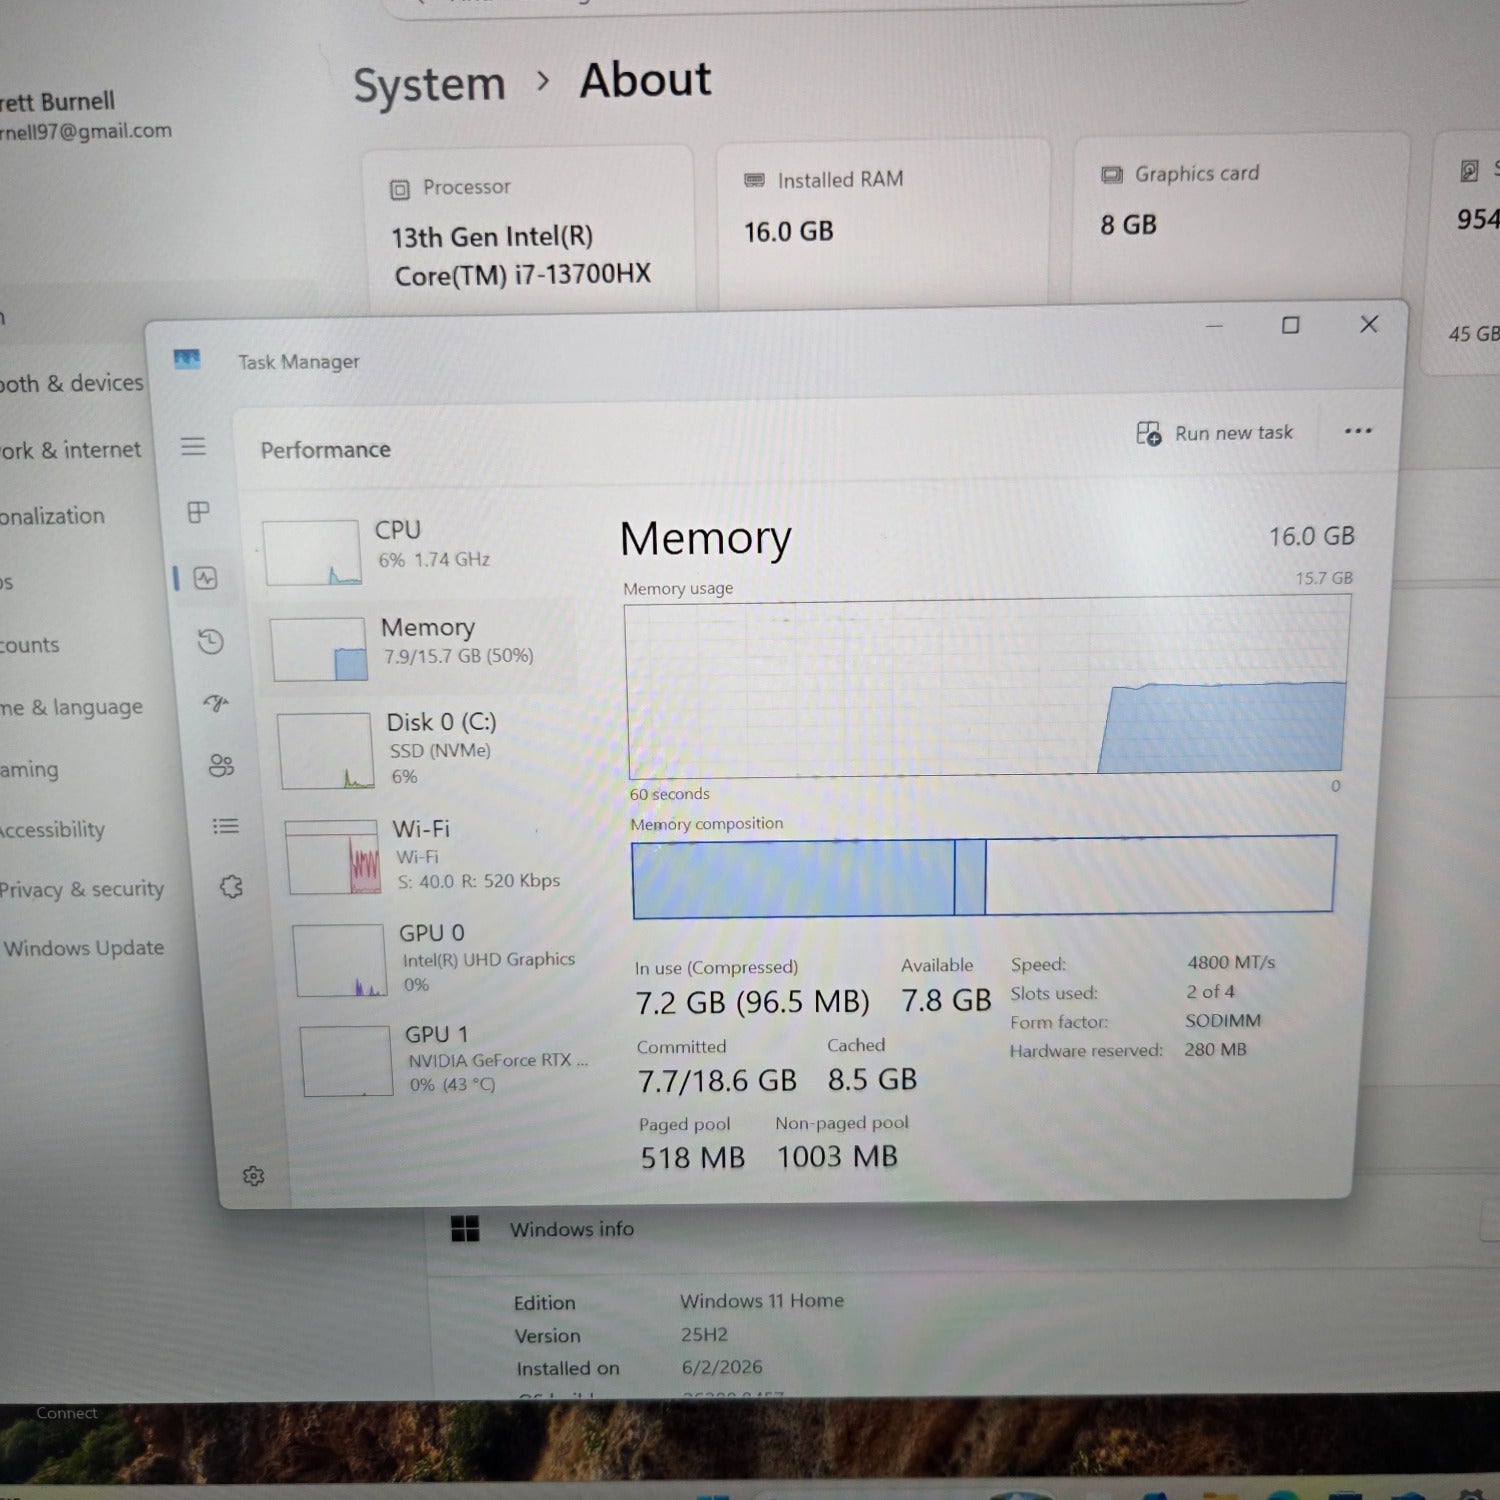Select GPU 0 Intel UHD Graphics entry
The height and width of the screenshot is (1500, 1500).
[440, 959]
